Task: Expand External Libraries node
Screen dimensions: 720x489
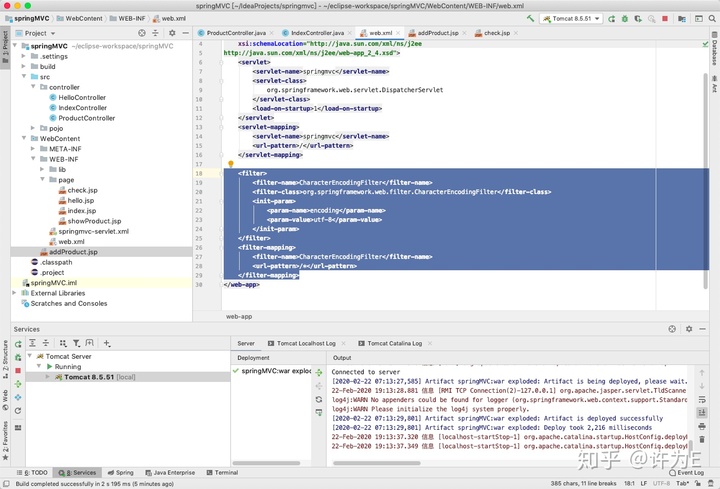Action: pos(15,293)
